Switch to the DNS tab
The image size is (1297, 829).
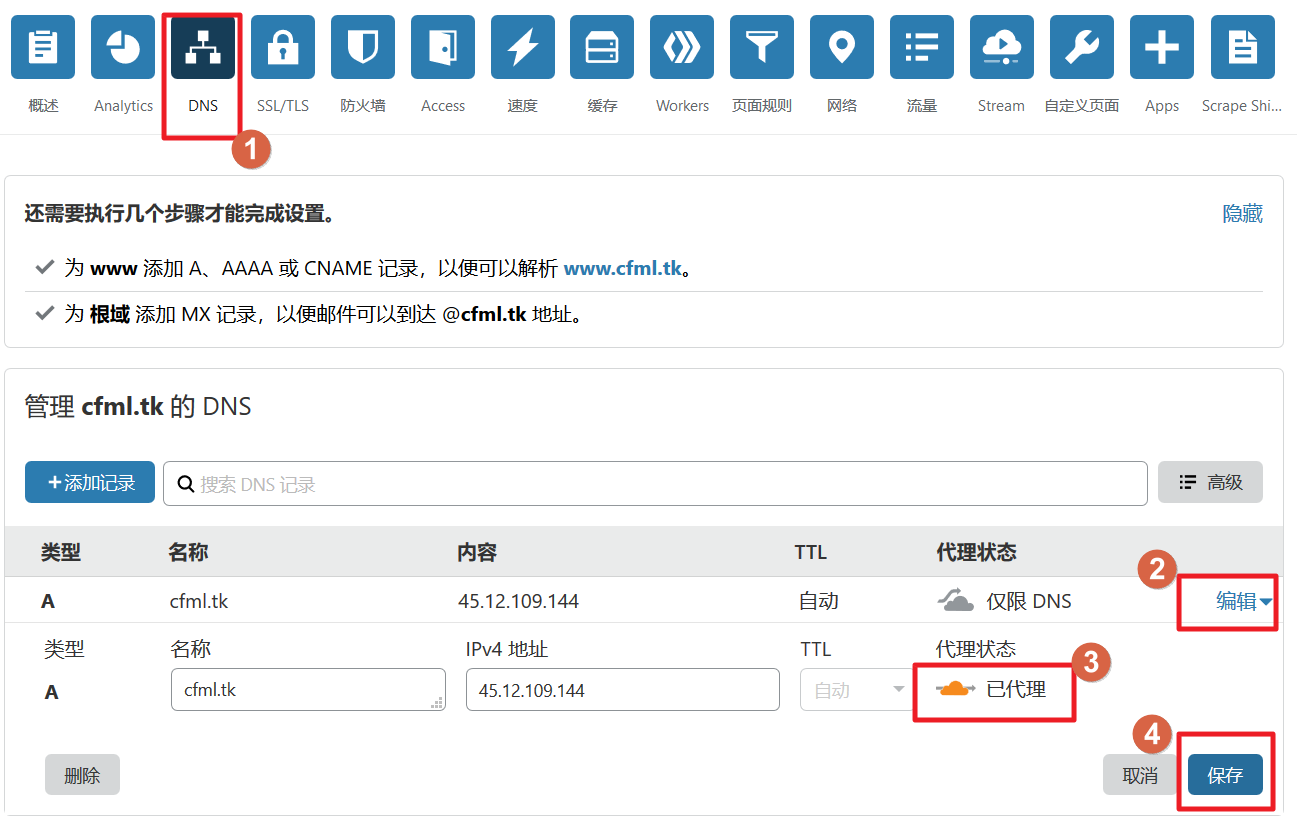[x=203, y=48]
